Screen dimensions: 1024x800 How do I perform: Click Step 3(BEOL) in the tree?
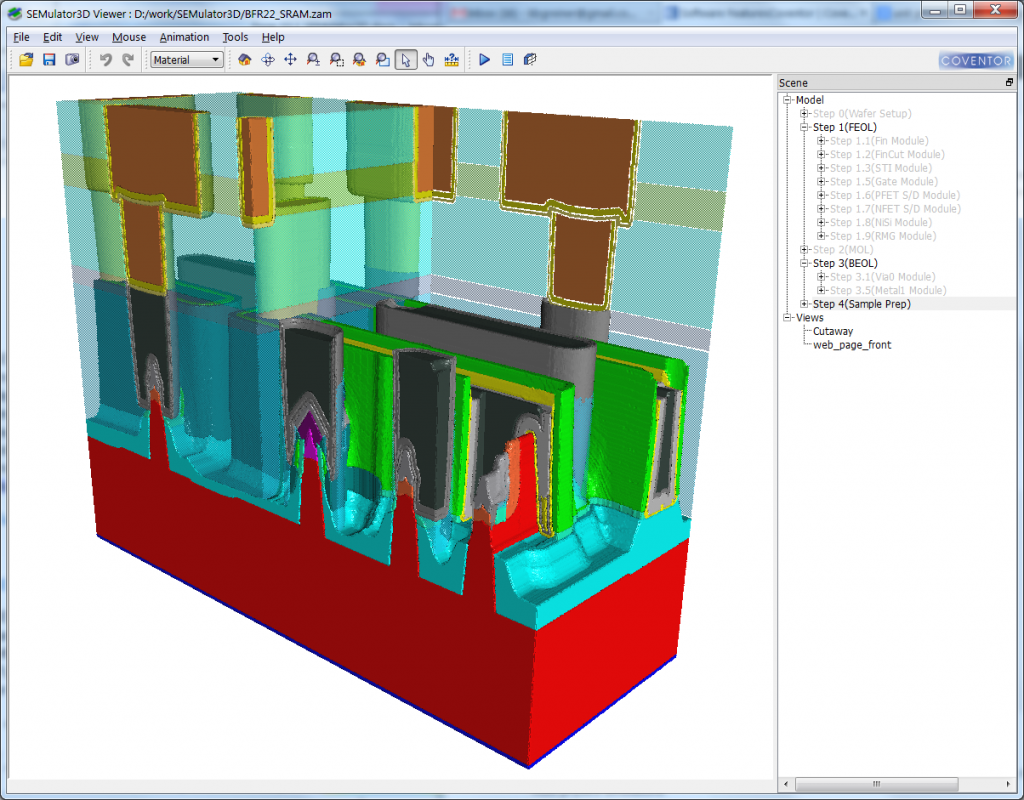pyautogui.click(x=845, y=263)
